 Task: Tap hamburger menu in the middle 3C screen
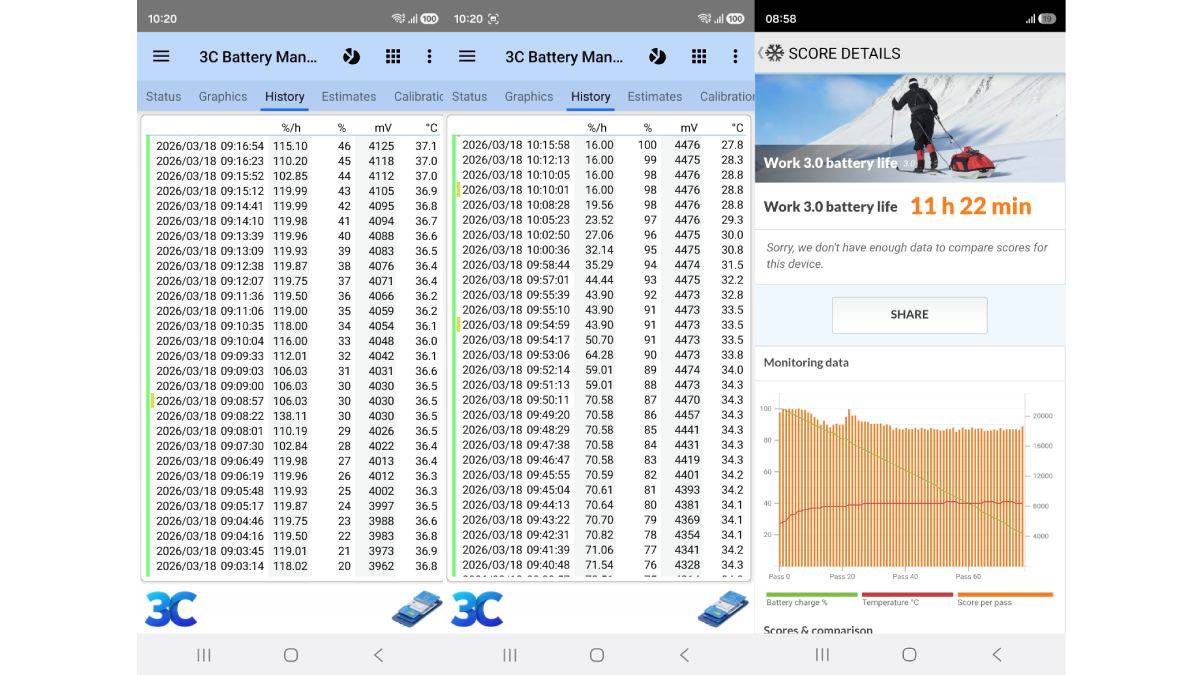click(467, 57)
